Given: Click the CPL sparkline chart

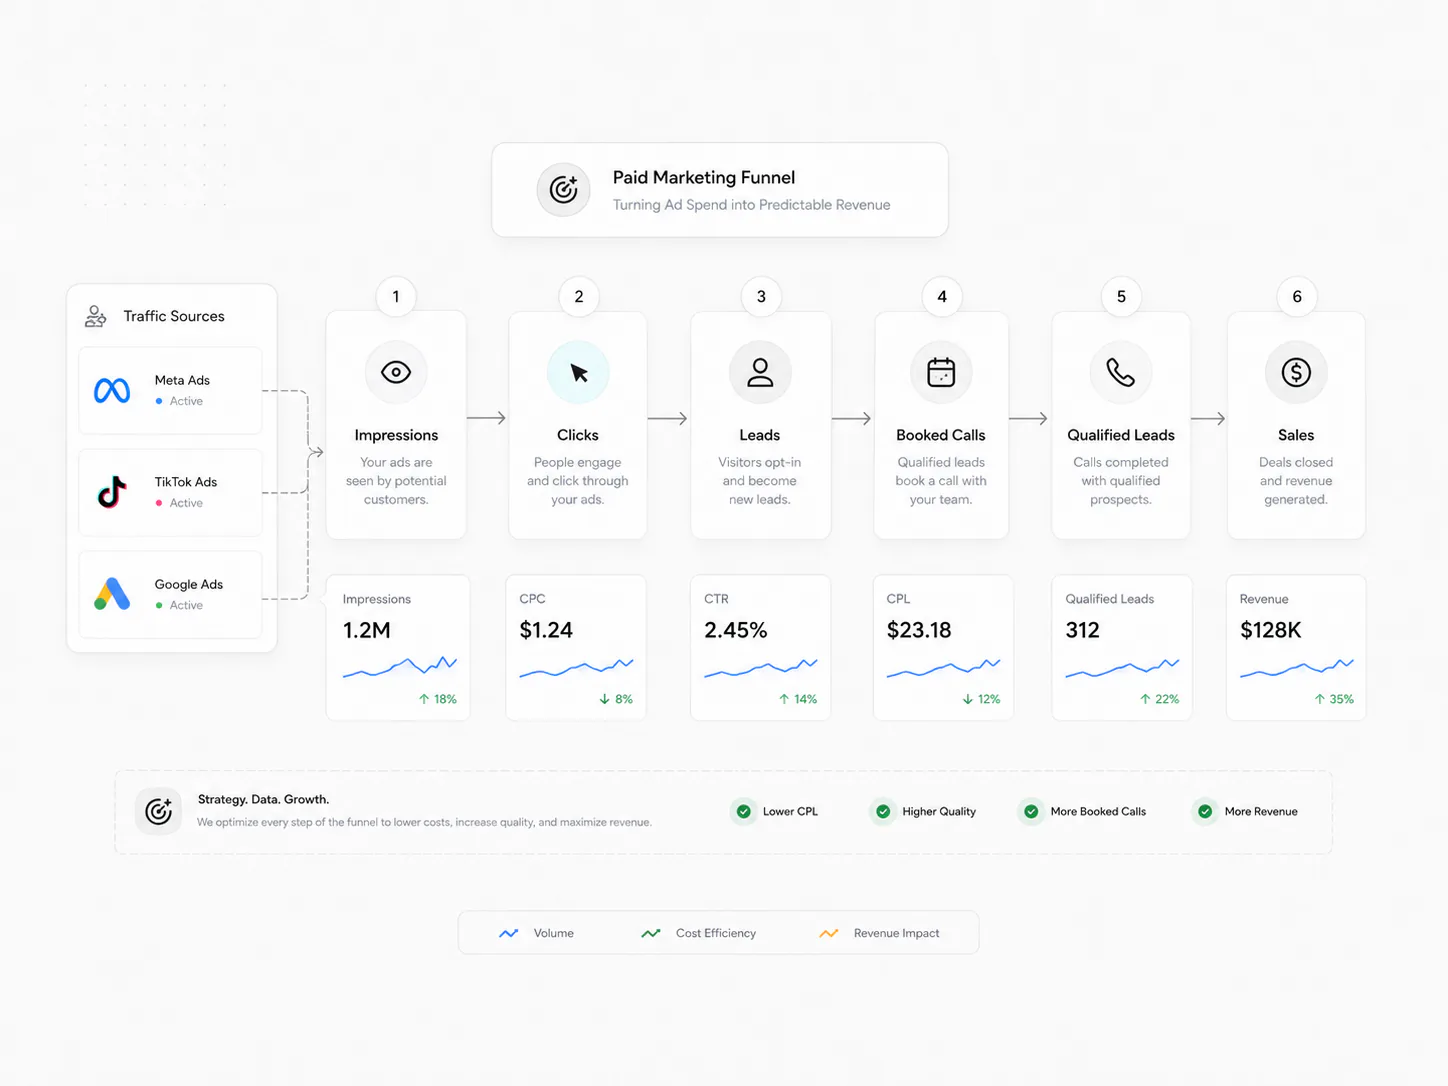Looking at the screenshot, I should pyautogui.click(x=943, y=667).
